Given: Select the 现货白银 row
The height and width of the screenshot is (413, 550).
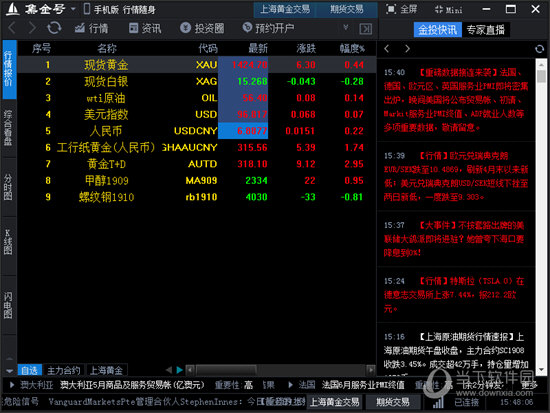Looking at the screenshot, I should pos(196,81).
